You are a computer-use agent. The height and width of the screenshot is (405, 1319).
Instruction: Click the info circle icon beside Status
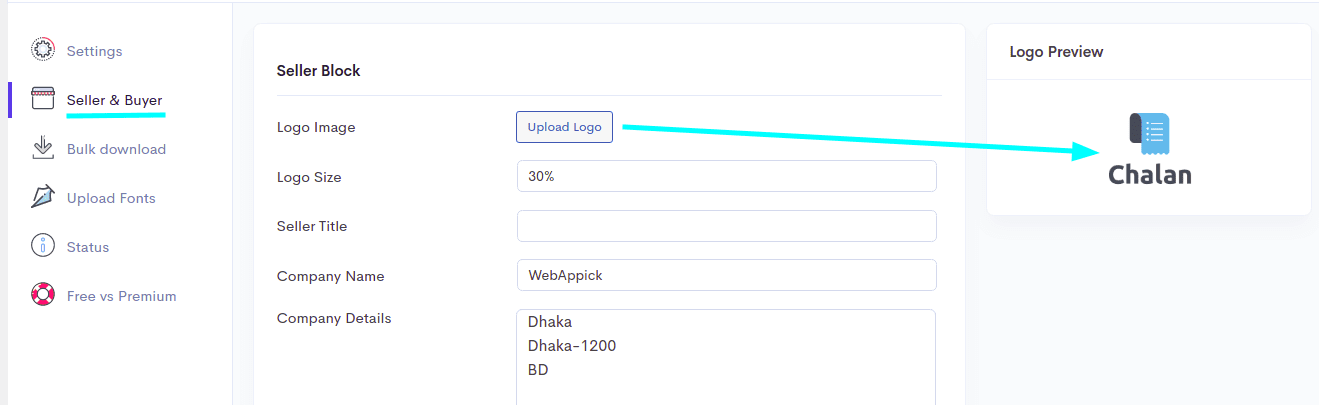[x=42, y=246]
